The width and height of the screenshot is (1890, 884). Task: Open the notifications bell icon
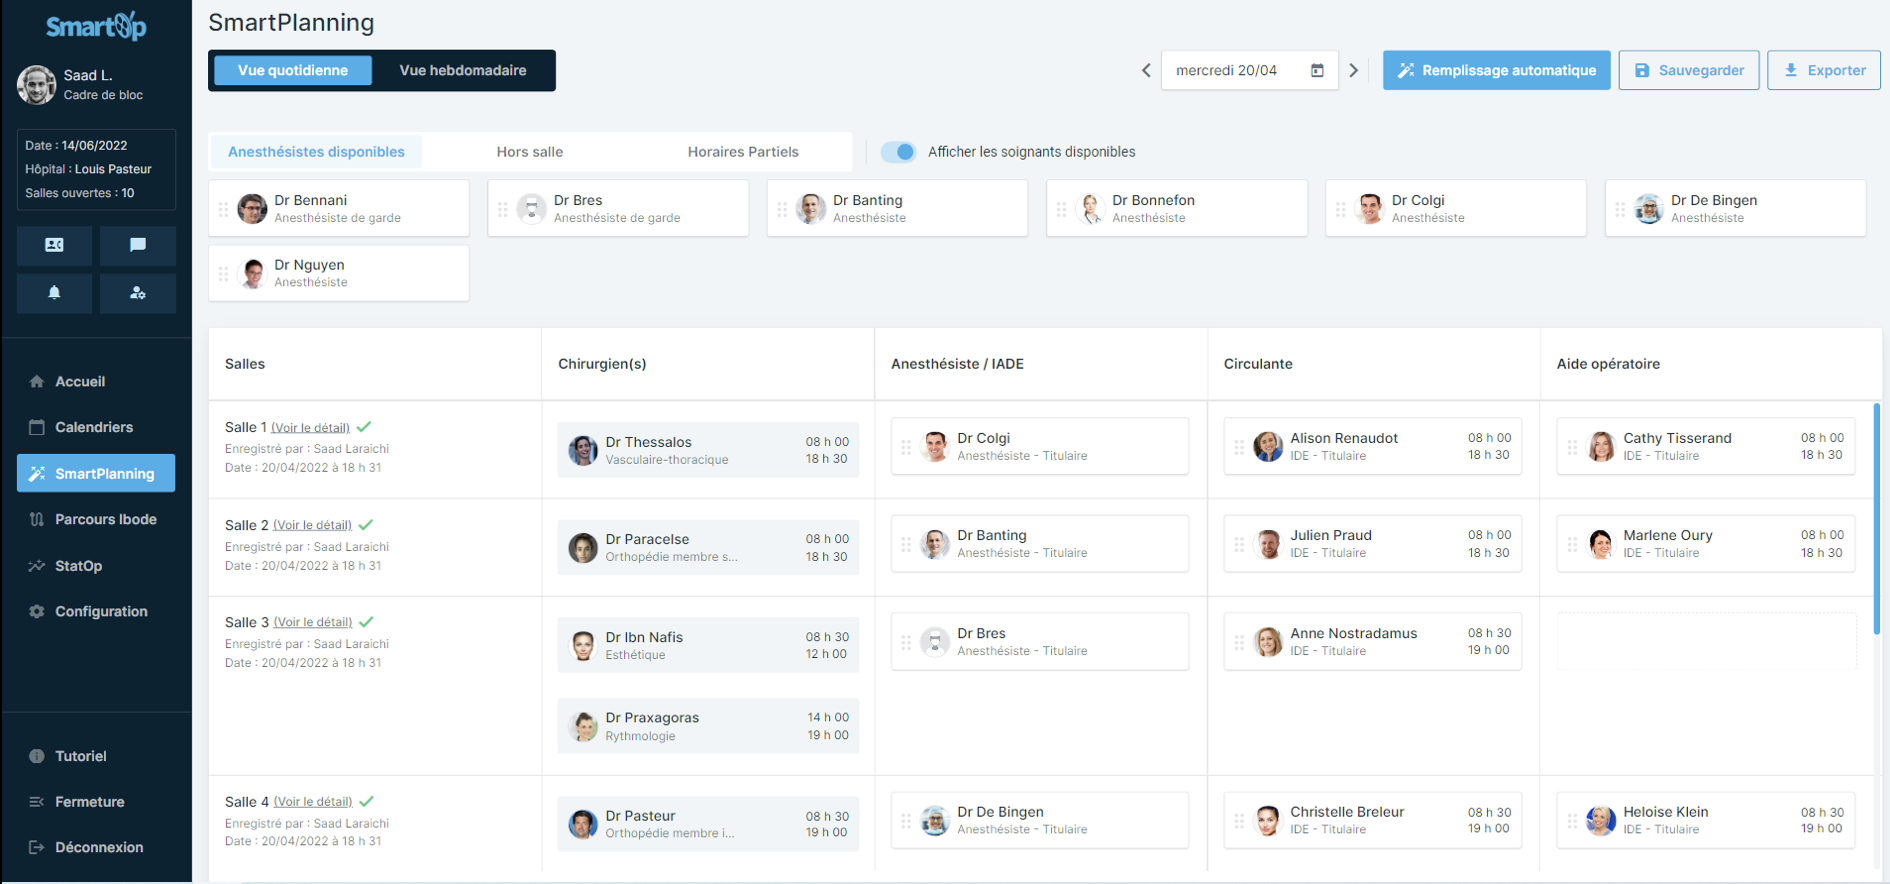[x=54, y=293]
